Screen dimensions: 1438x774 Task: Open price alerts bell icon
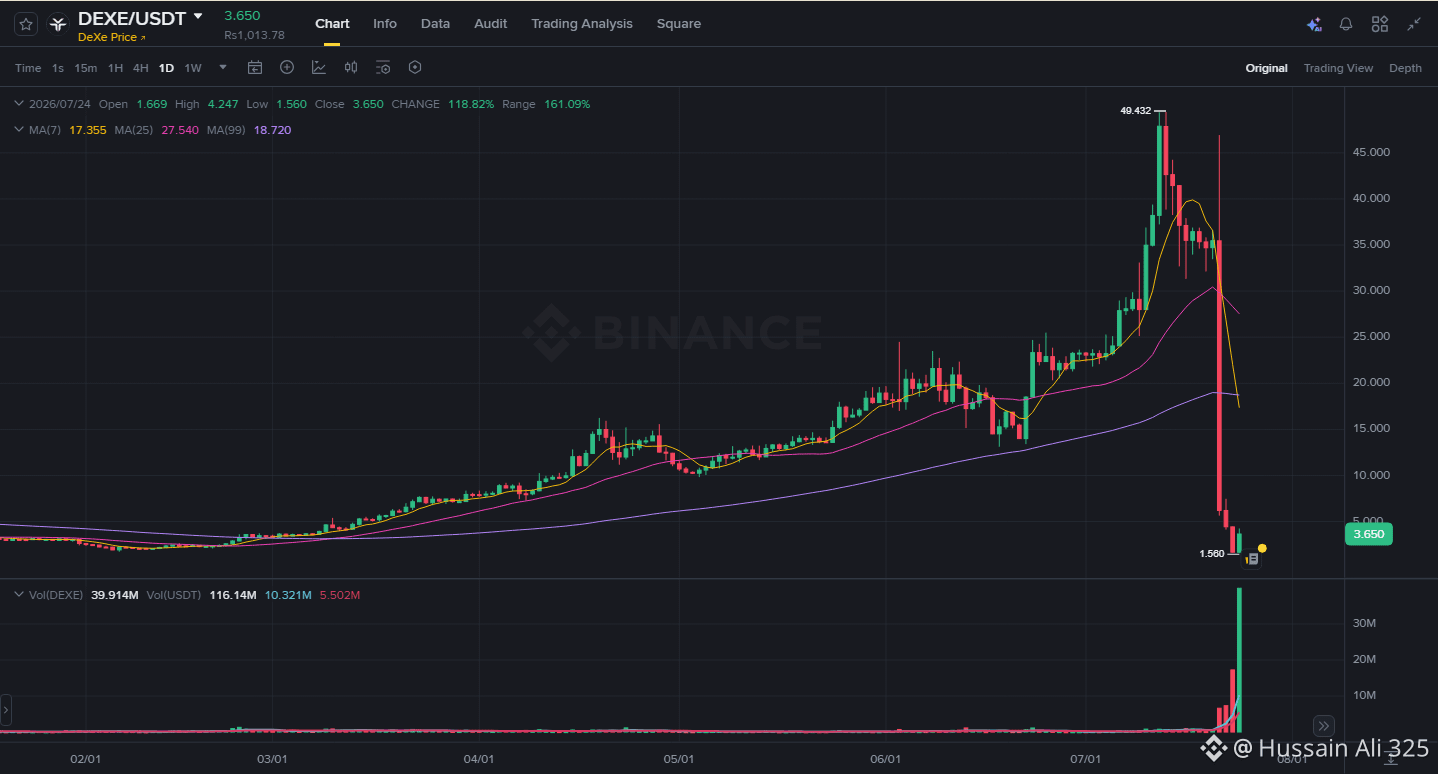tap(1346, 24)
